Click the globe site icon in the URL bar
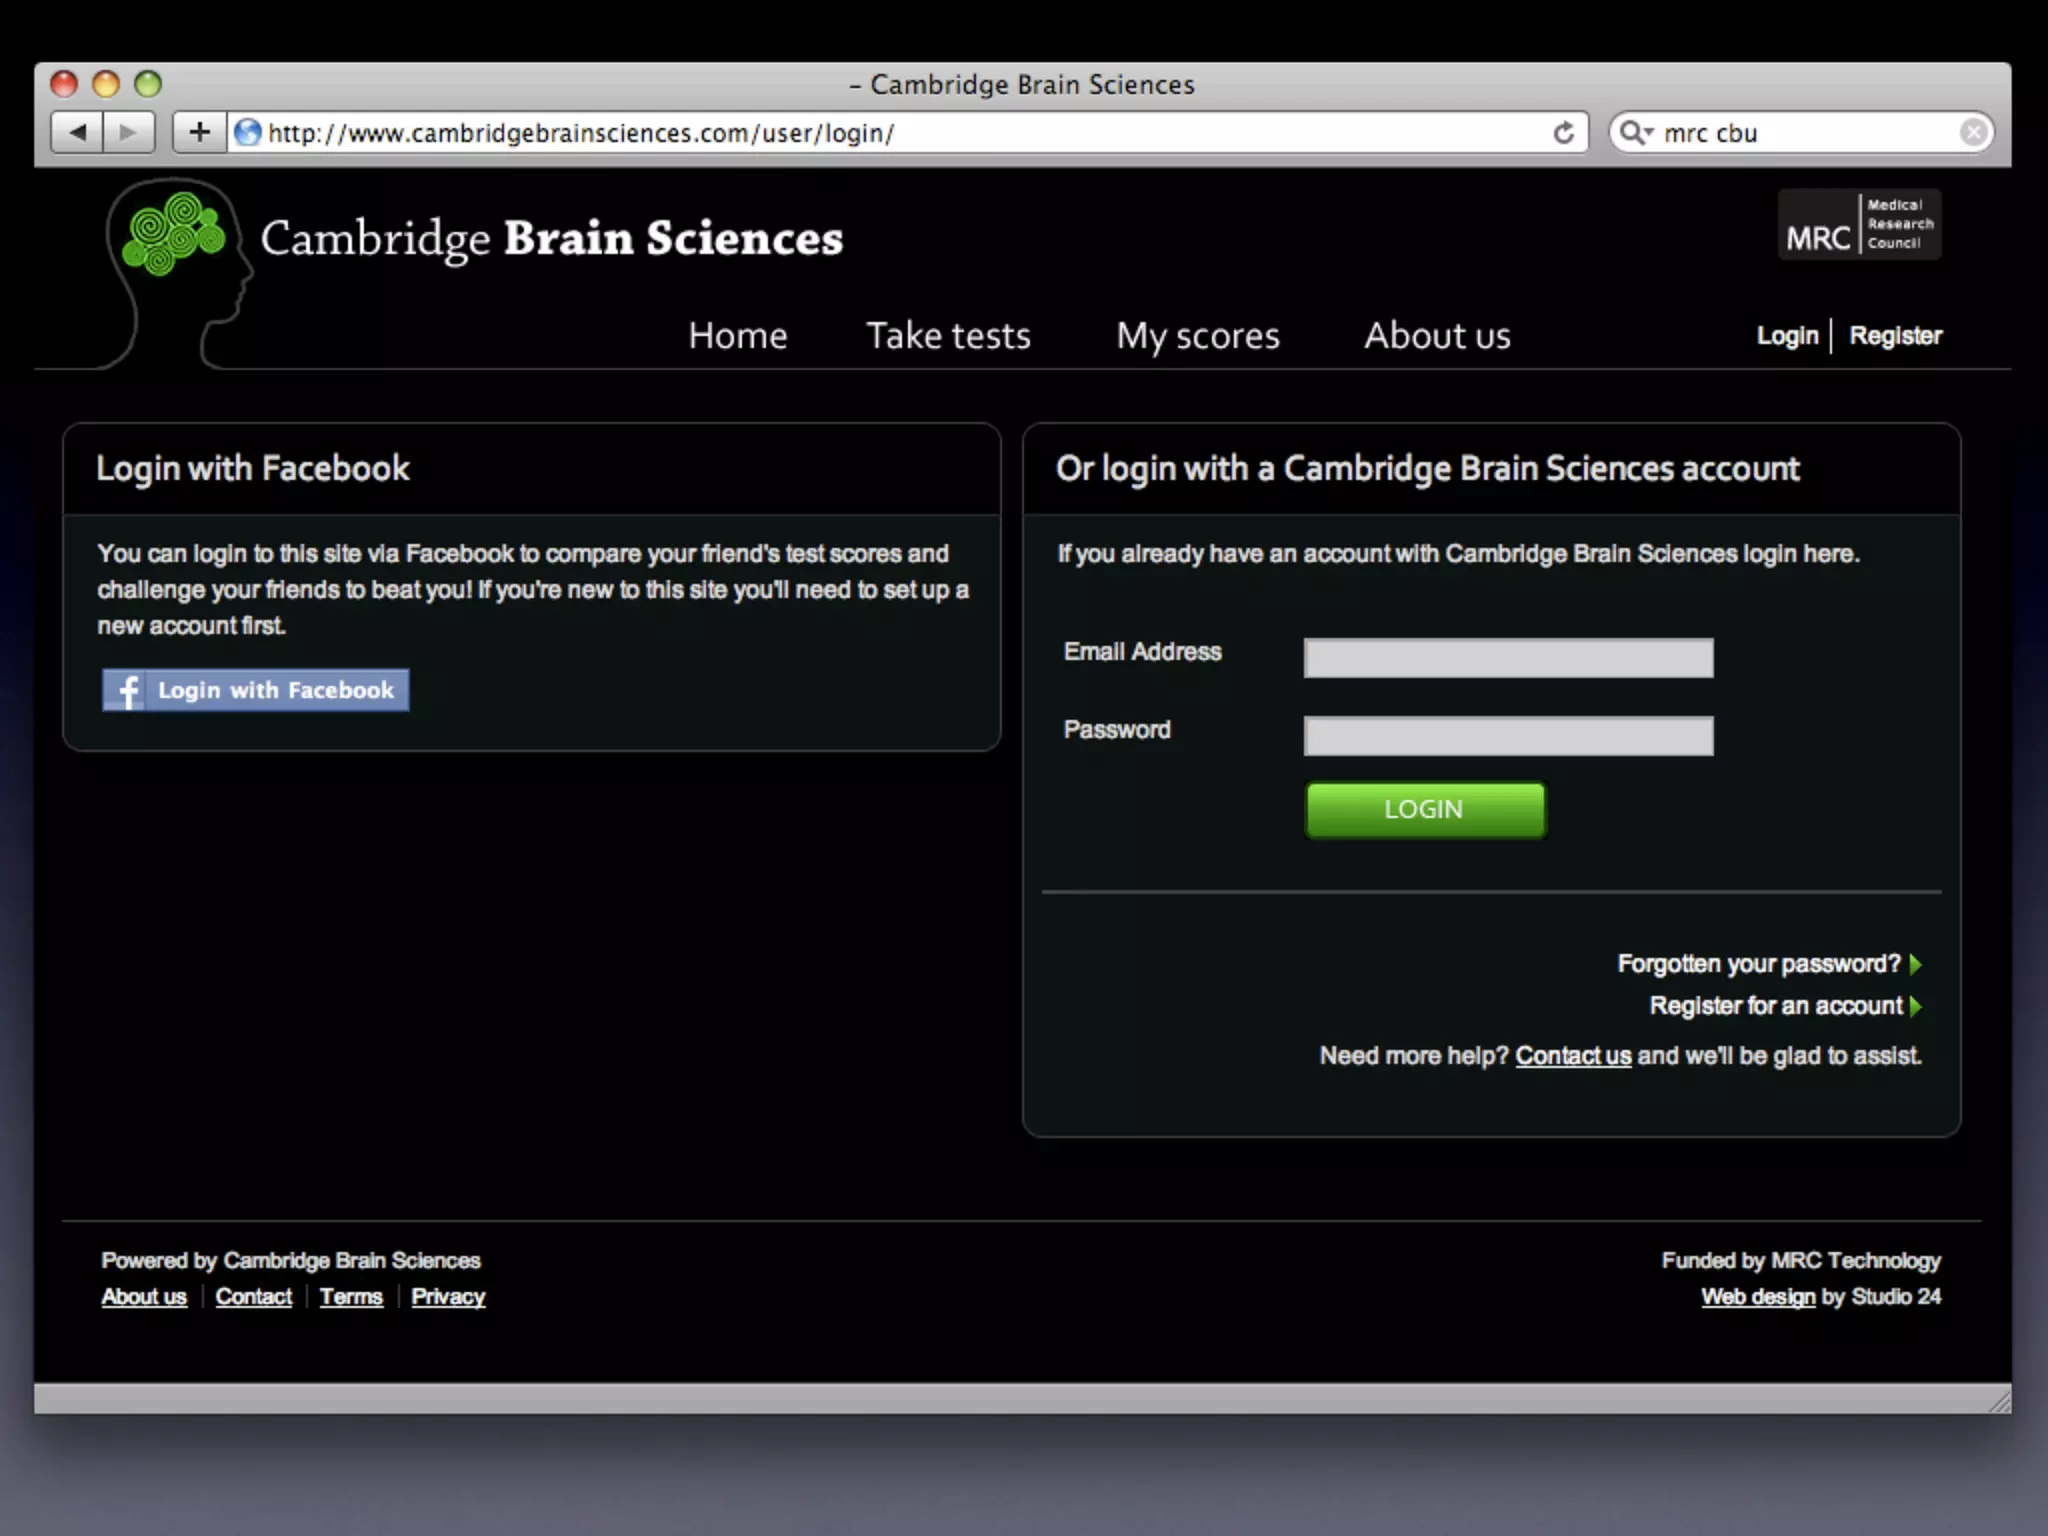 247,132
